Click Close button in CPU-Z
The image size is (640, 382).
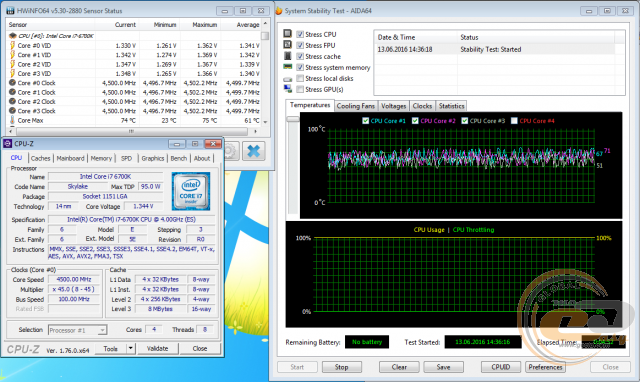coord(200,349)
